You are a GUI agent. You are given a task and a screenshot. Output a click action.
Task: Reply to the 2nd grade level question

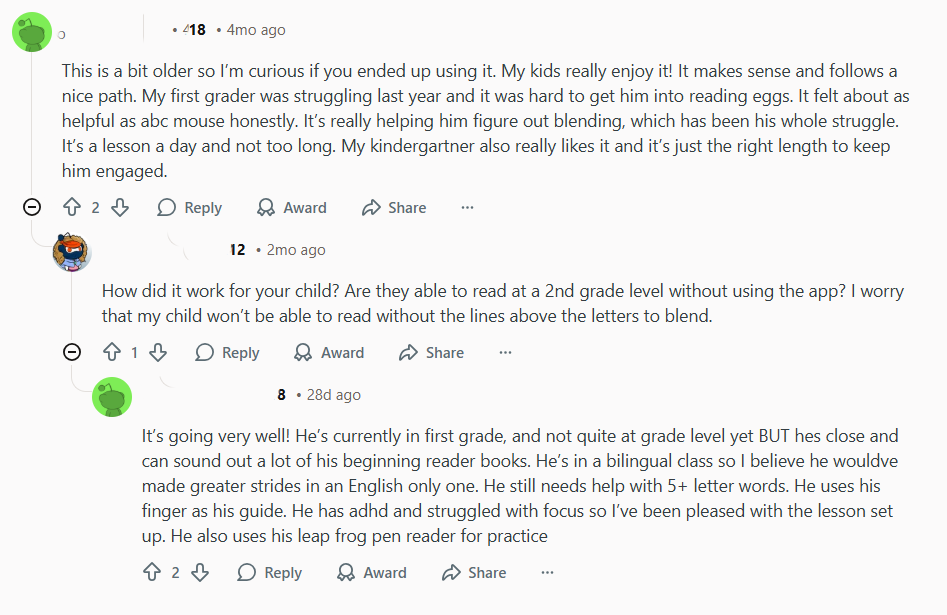click(x=228, y=353)
